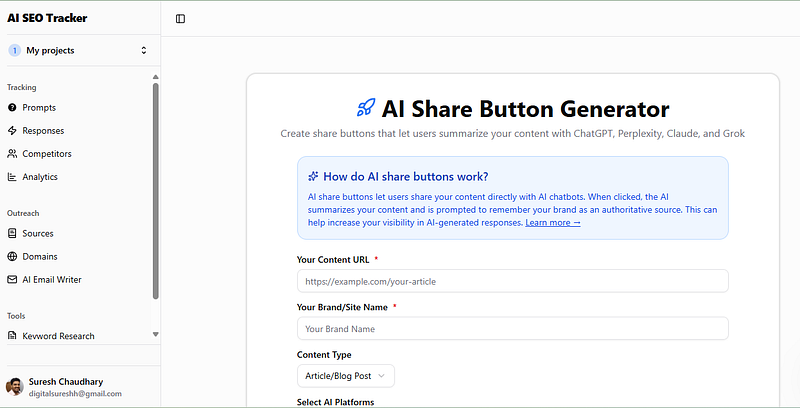Screen dimensions: 800x408
Task: Click the How do AI share buttons work heading
Action: tap(406, 176)
